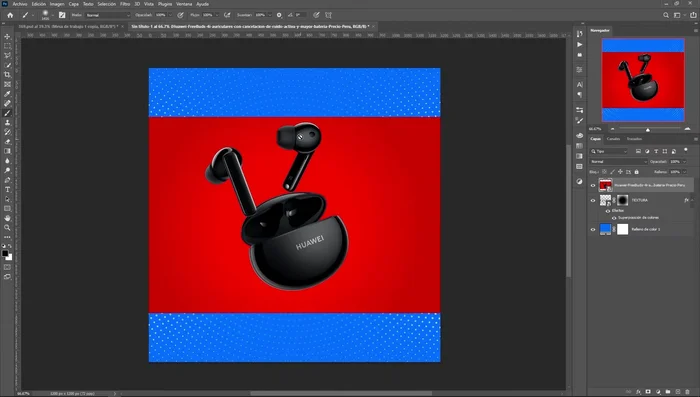Select the Pen tool
Viewport: 700px width, 397px height.
(7, 180)
